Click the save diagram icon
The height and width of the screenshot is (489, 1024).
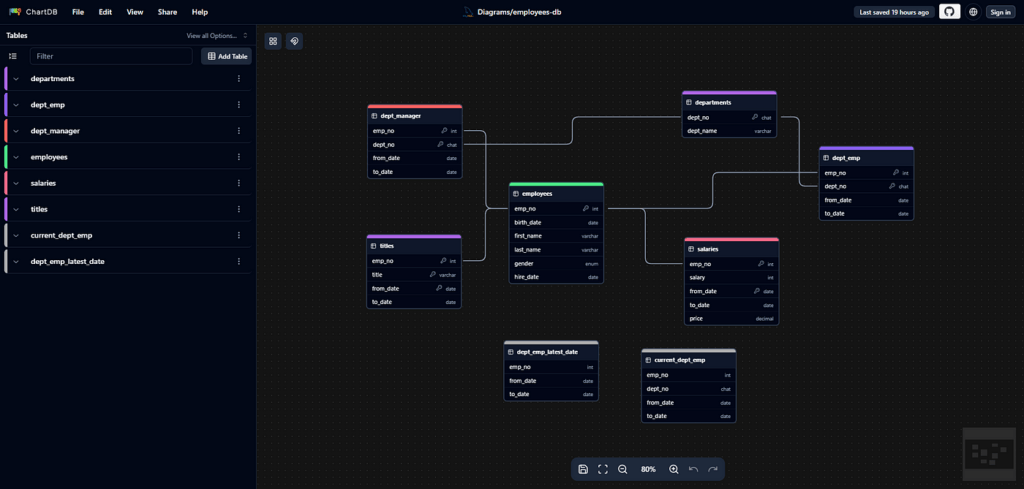pyautogui.click(x=583, y=469)
